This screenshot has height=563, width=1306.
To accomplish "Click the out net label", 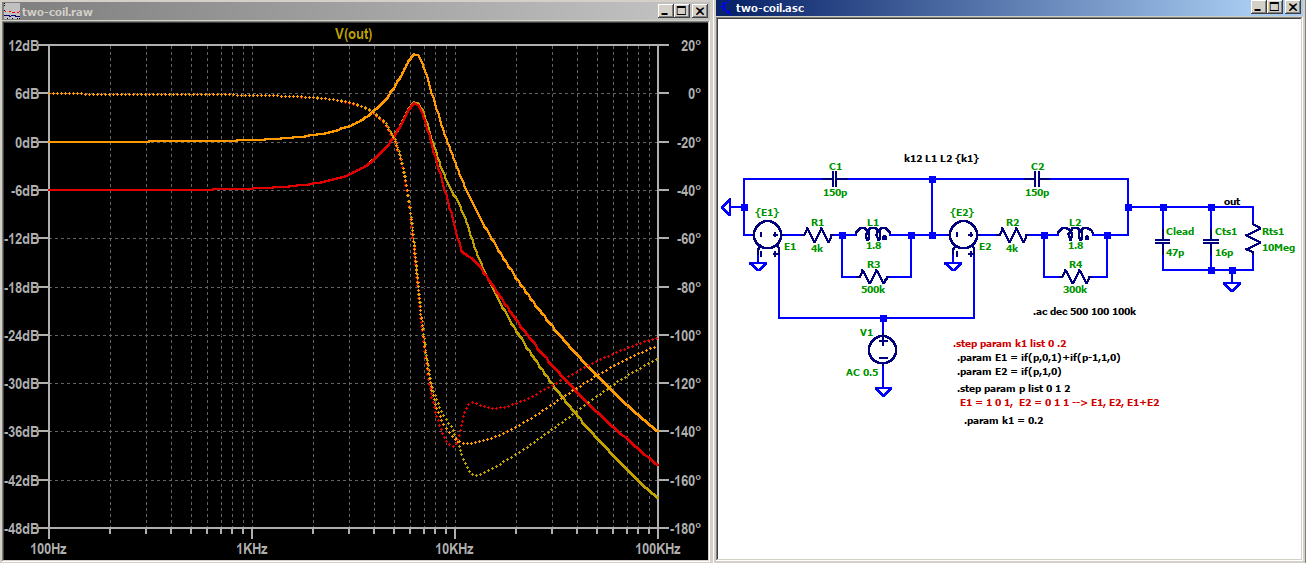I will coord(1232,201).
